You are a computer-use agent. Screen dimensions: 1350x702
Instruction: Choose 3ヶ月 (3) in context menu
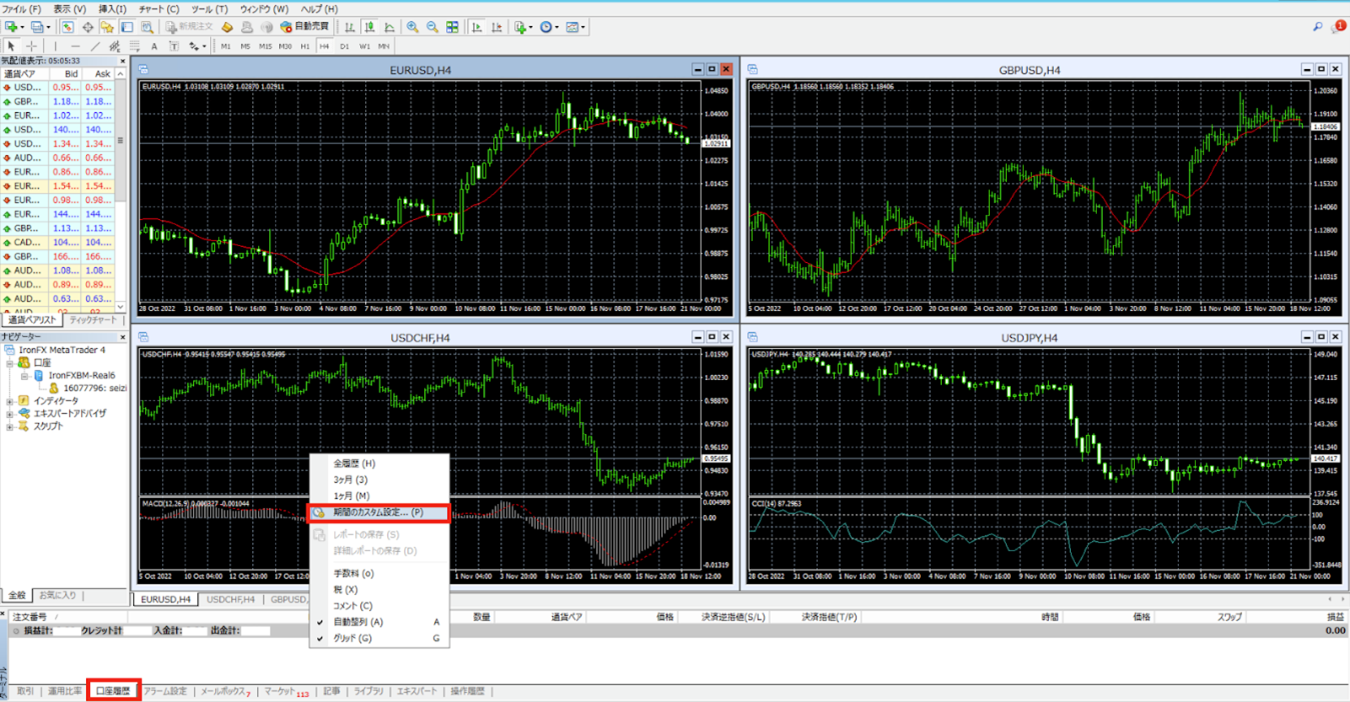coord(379,480)
